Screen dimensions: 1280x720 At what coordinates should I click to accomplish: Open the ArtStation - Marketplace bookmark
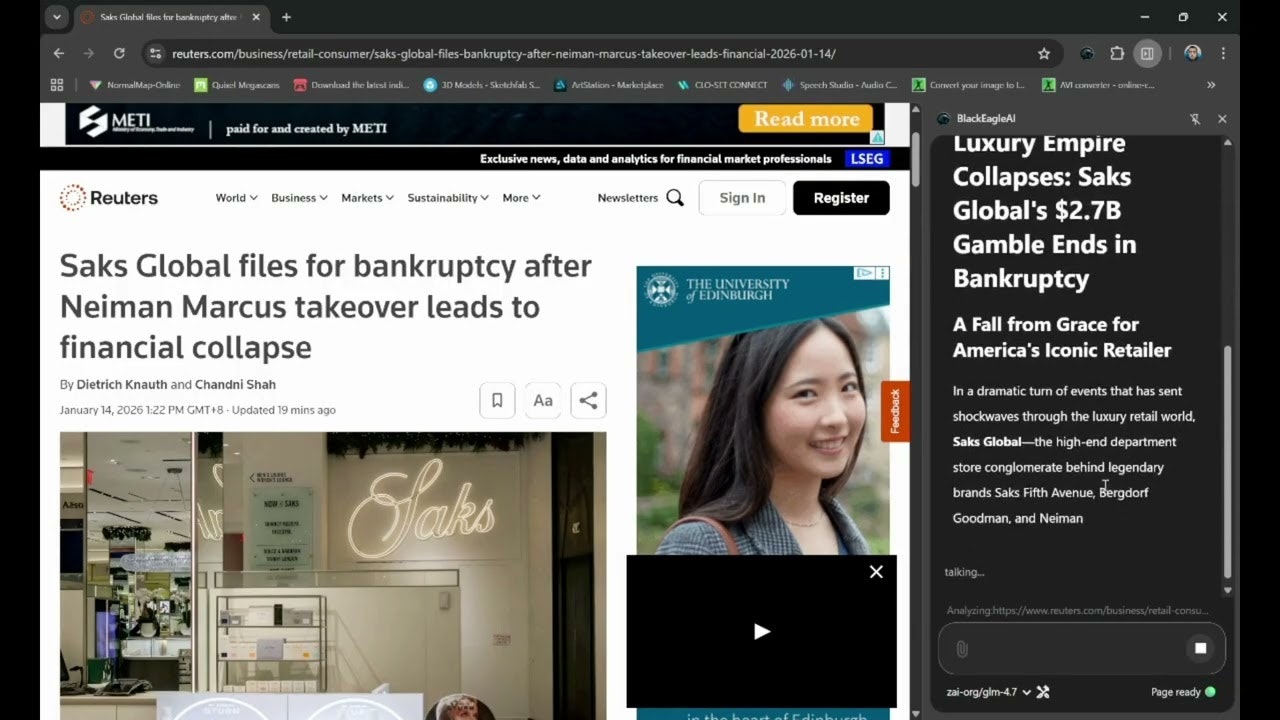pos(608,85)
